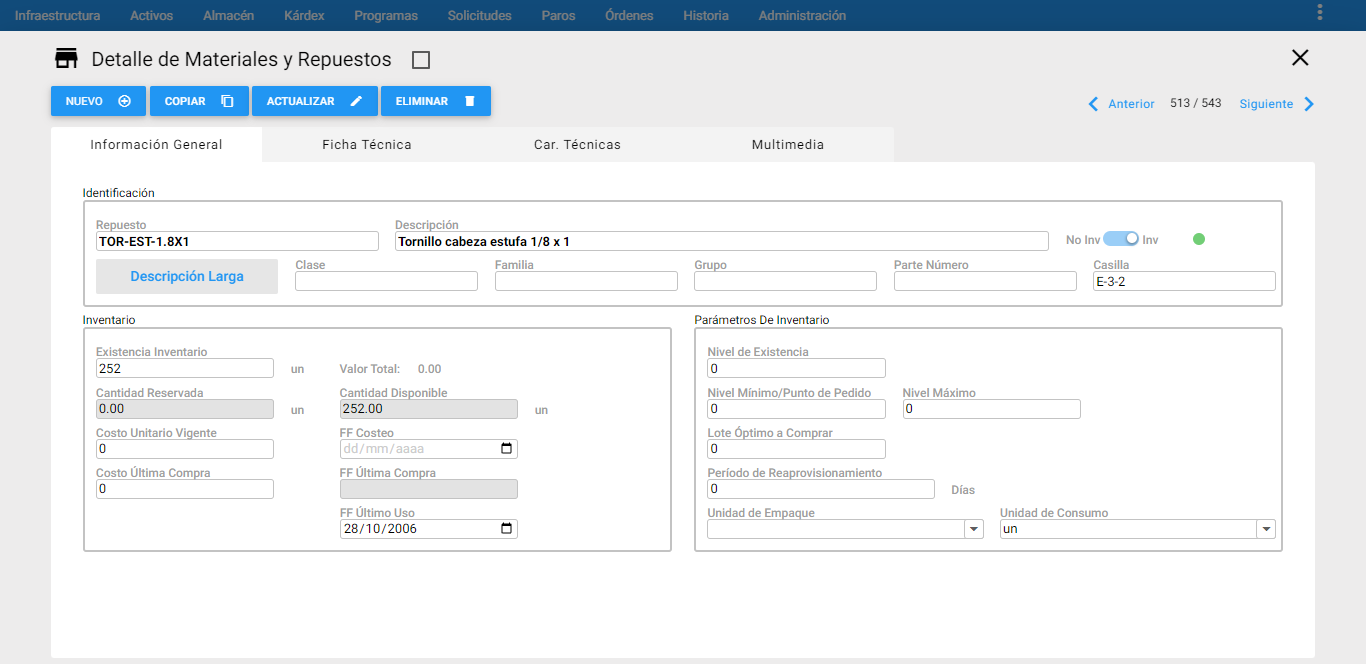Open the Kárdex menu
This screenshot has height=664, width=1366.
coord(304,15)
